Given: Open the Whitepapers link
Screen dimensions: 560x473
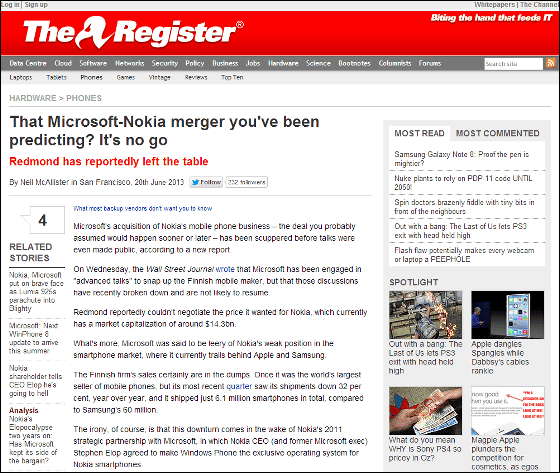Looking at the screenshot, I should [x=495, y=5].
